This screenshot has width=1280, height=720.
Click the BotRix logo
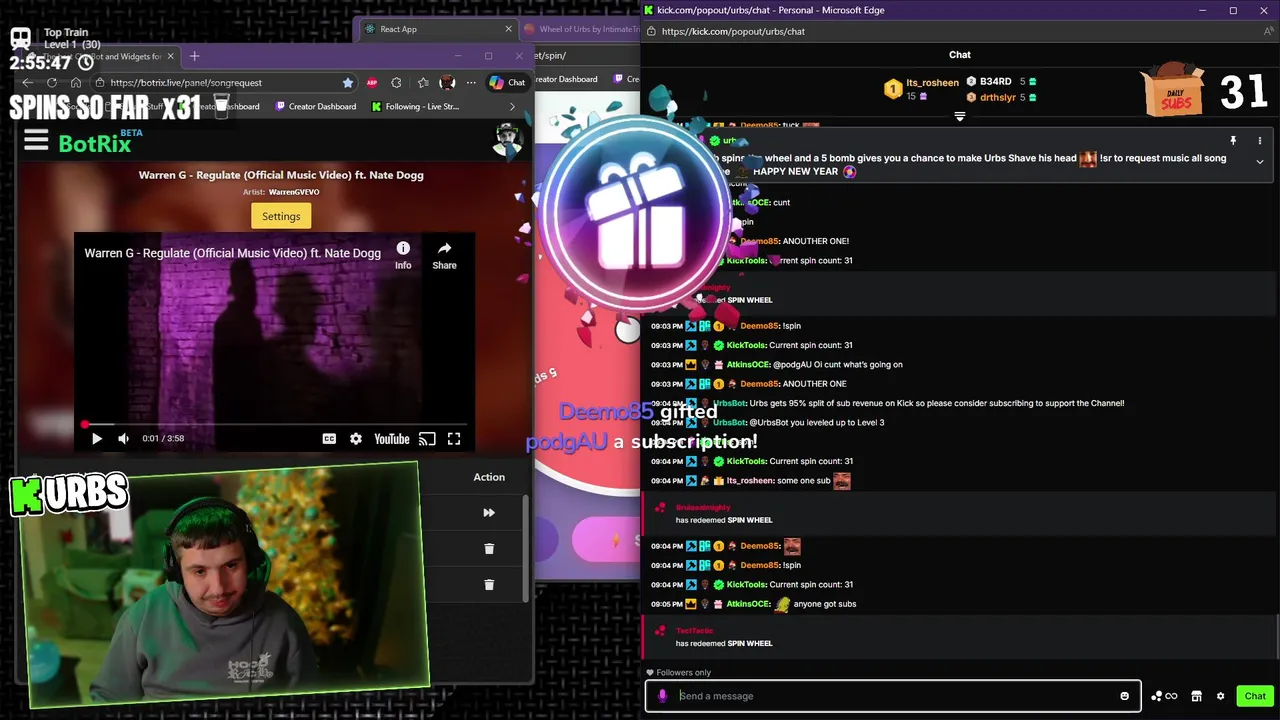pyautogui.click(x=95, y=144)
